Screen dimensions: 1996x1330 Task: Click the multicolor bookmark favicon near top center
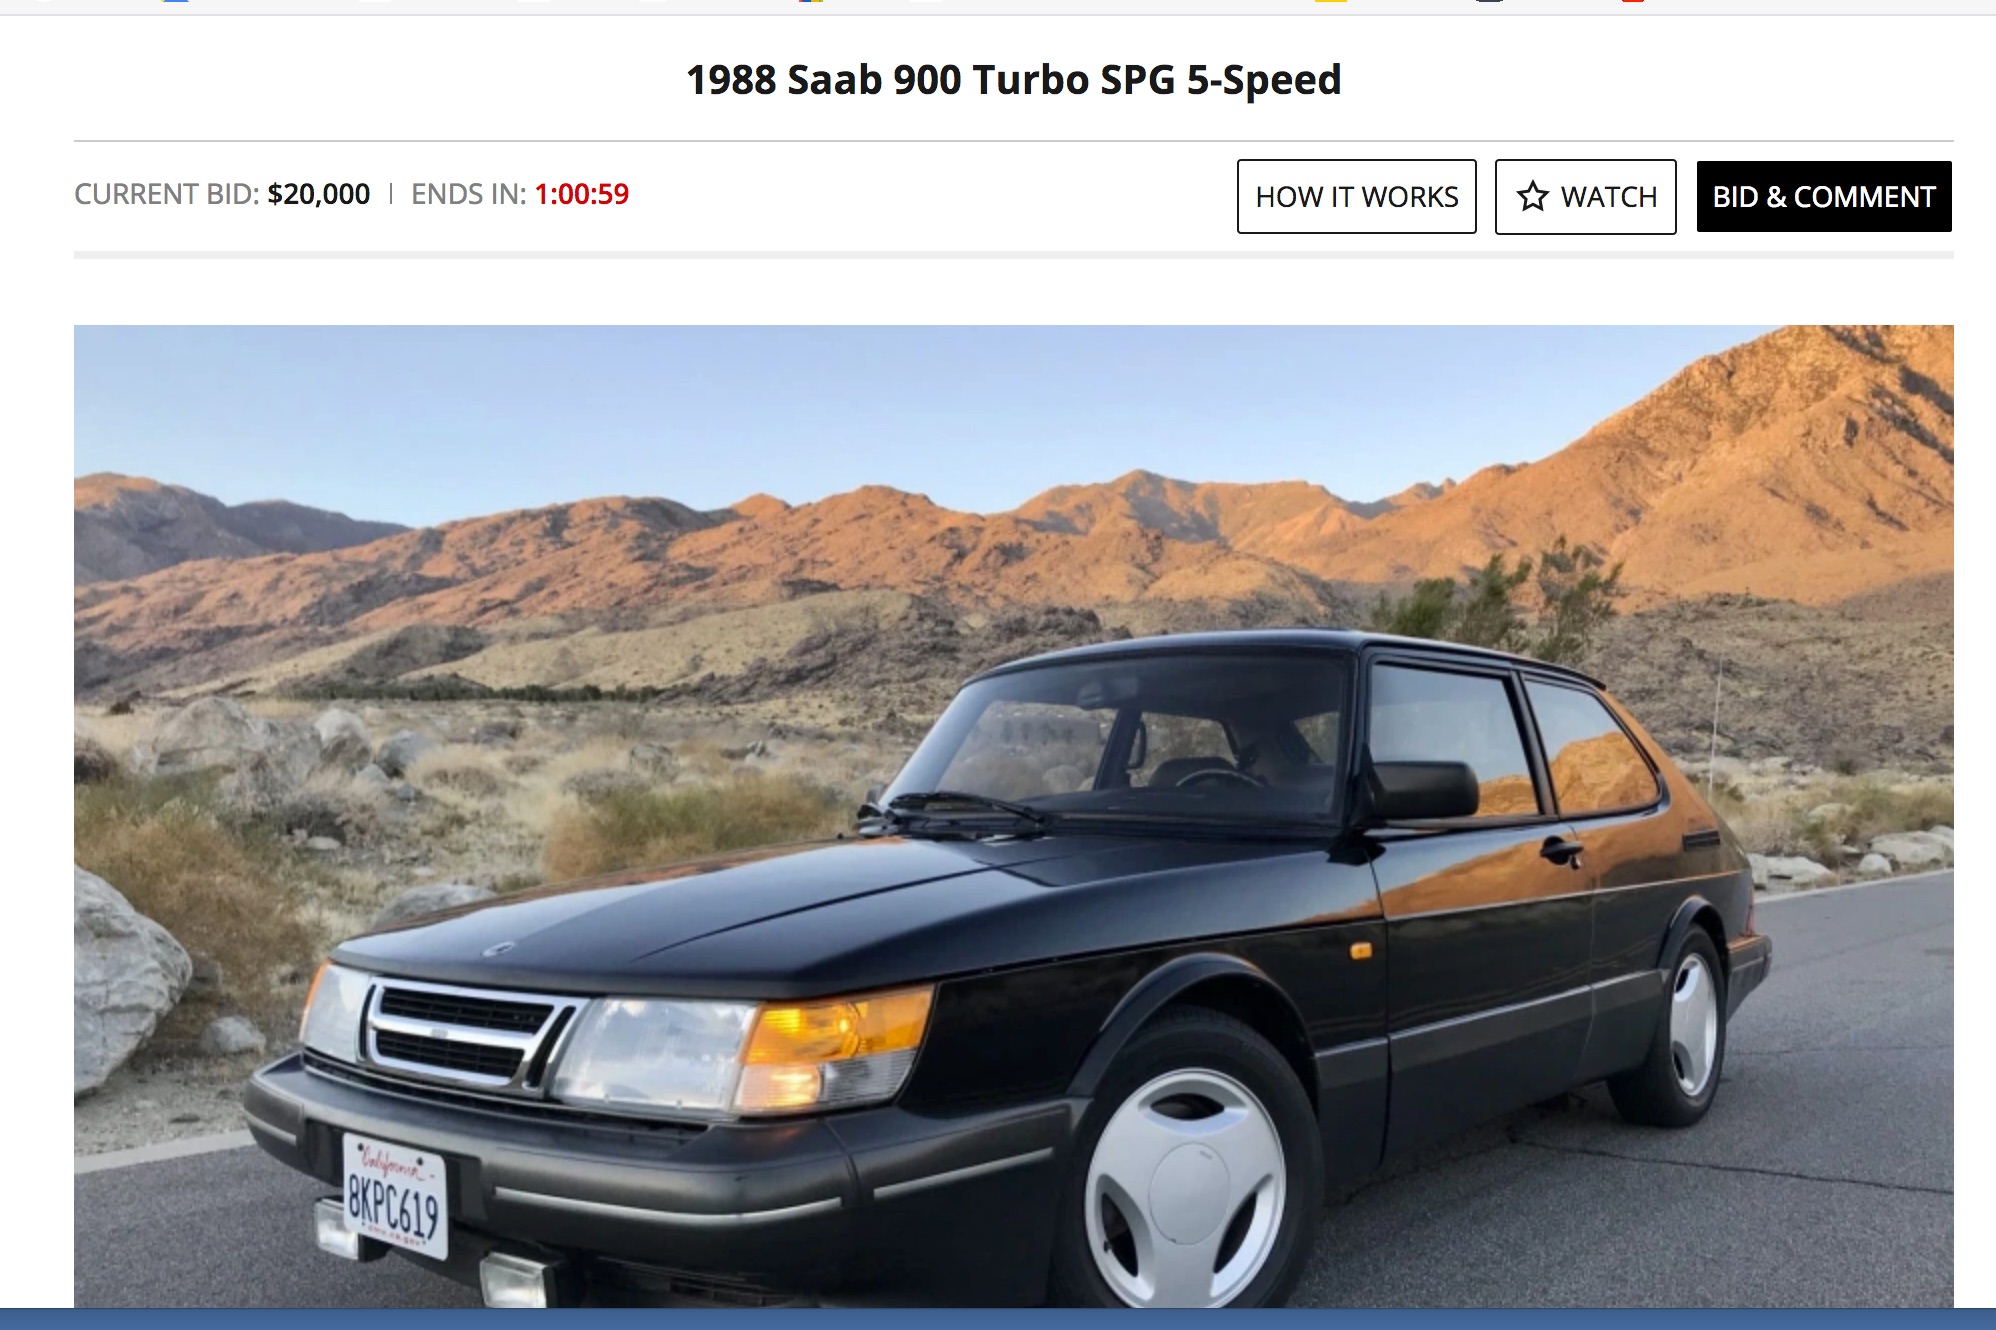[x=811, y=1]
